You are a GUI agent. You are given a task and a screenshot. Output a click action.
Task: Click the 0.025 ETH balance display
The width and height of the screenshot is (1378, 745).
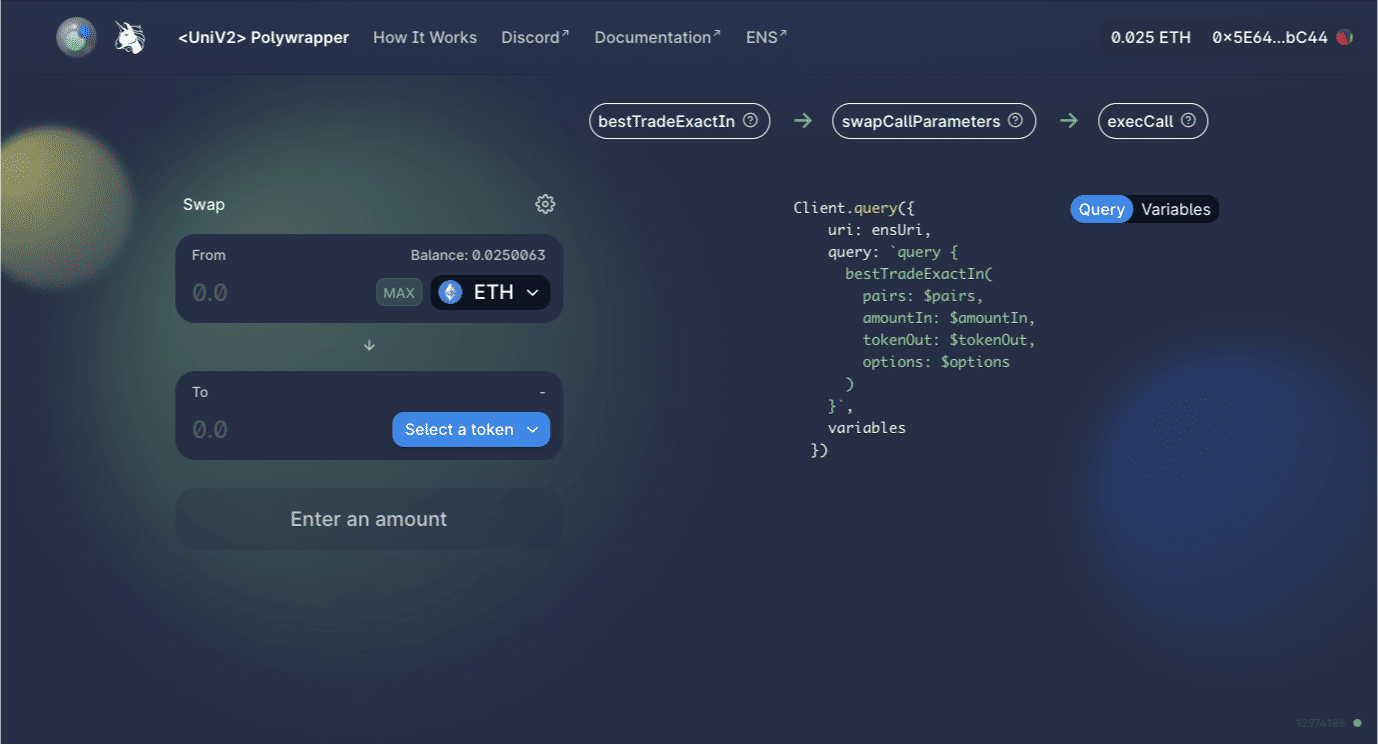coord(1151,37)
